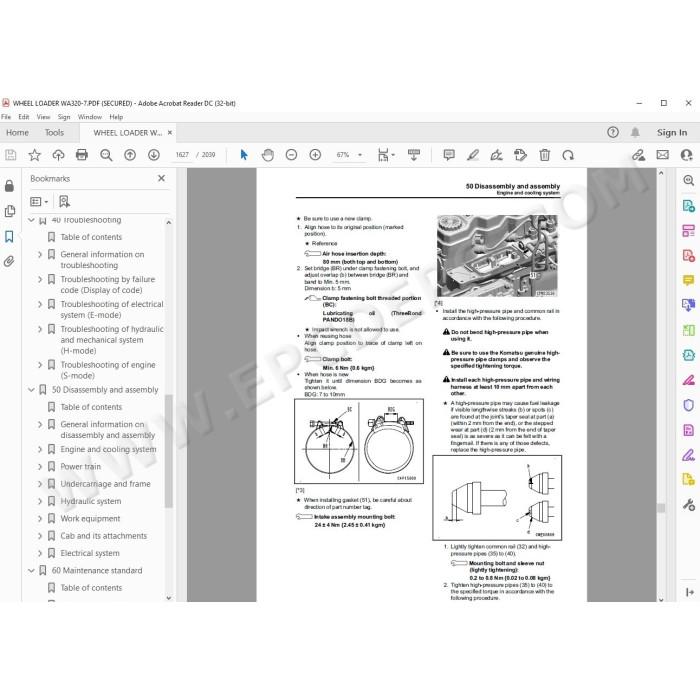
Task: Click the Save file icon
Action: 11,155
